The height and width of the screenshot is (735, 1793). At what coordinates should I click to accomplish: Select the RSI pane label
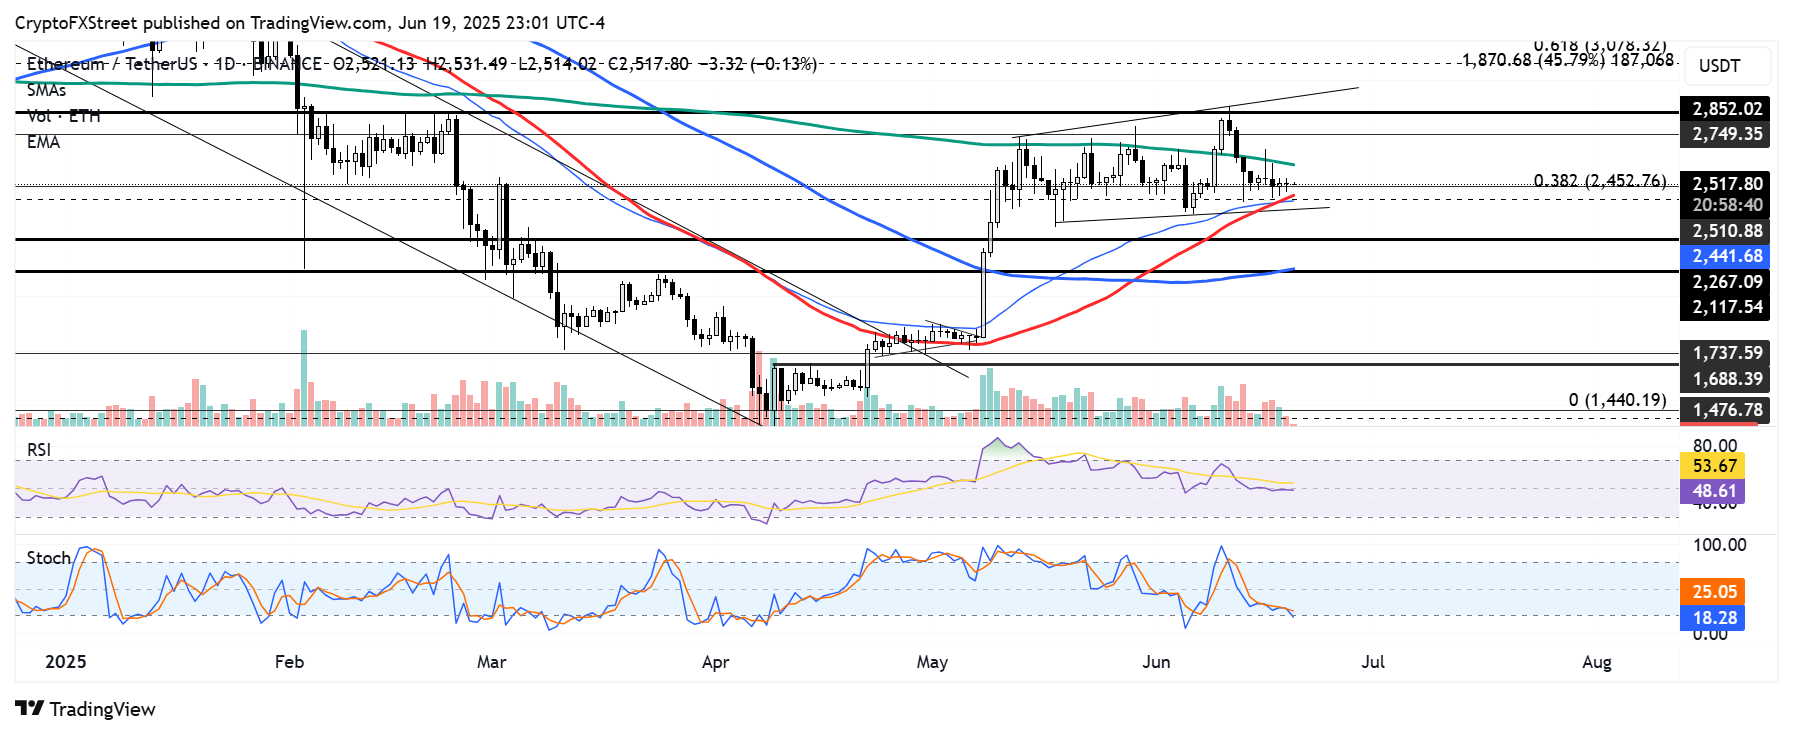[x=39, y=450]
